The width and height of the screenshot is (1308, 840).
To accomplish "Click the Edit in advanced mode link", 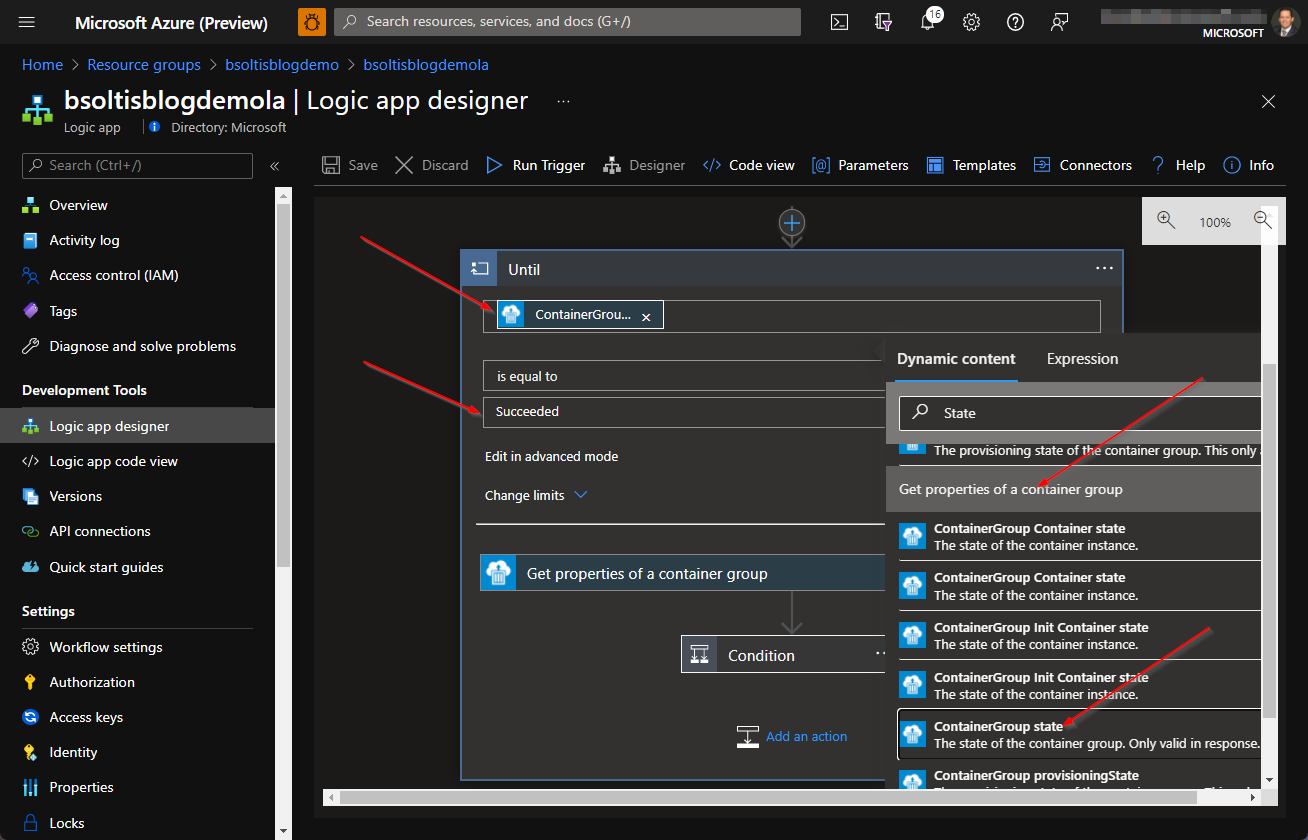I will pyautogui.click(x=551, y=456).
